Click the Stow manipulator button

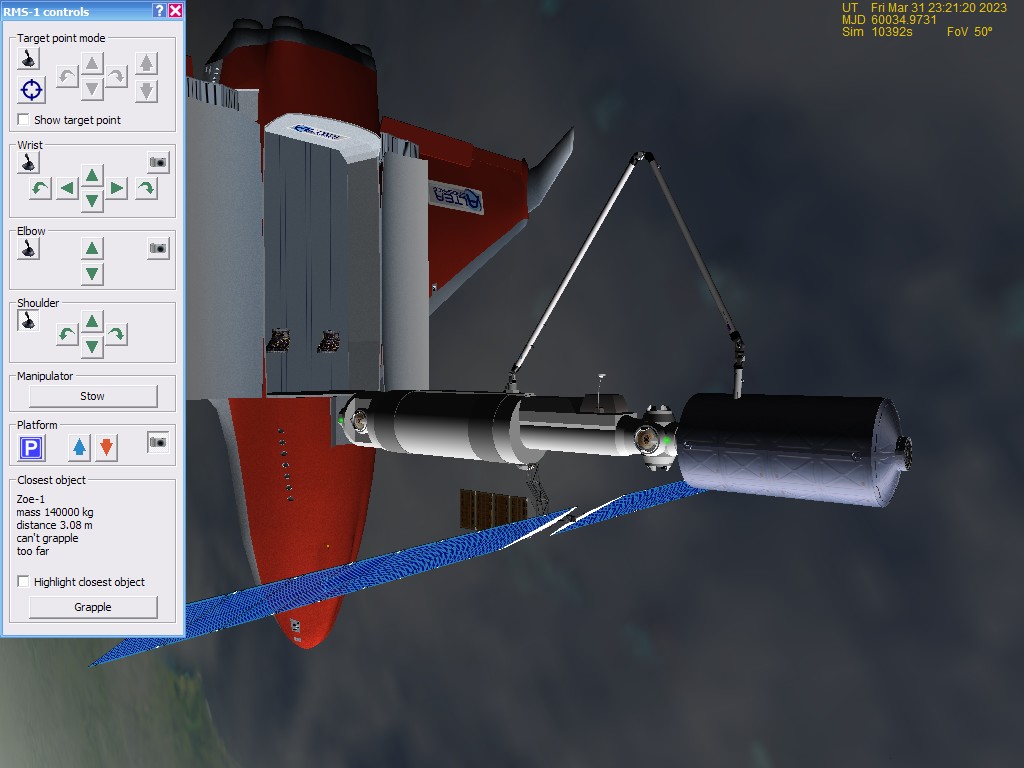point(93,396)
